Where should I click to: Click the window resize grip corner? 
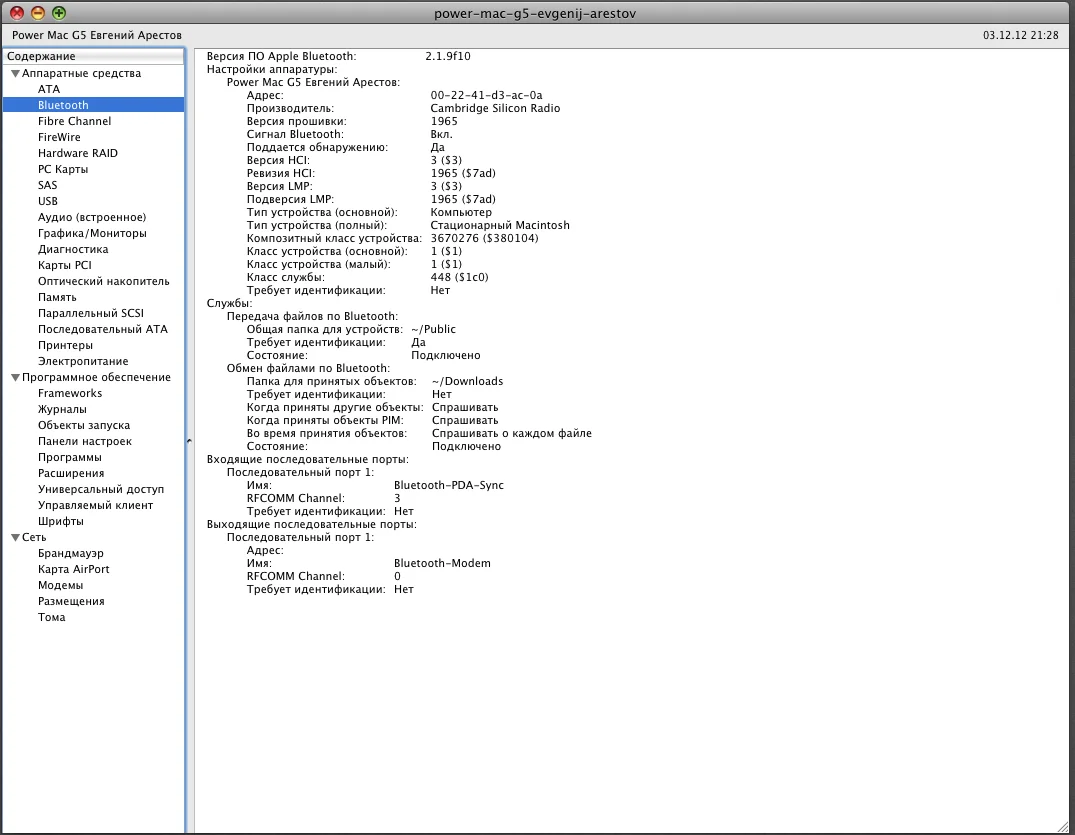point(1063,827)
